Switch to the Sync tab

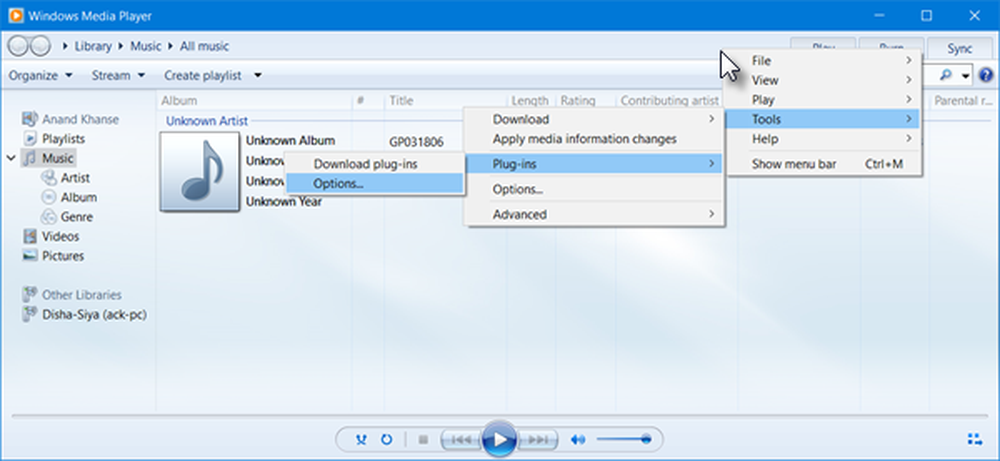pos(959,49)
